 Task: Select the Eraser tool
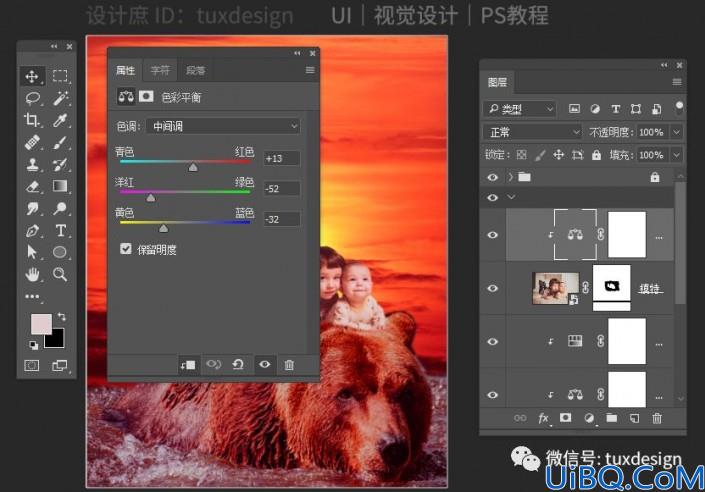[32, 186]
